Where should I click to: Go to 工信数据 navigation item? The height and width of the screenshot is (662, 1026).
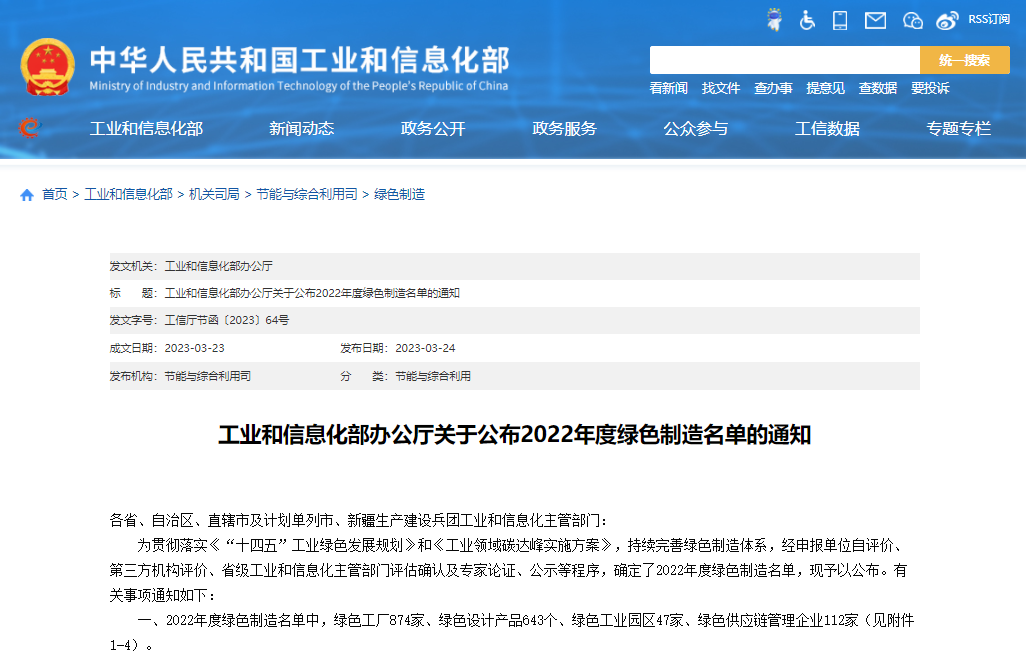pos(827,128)
